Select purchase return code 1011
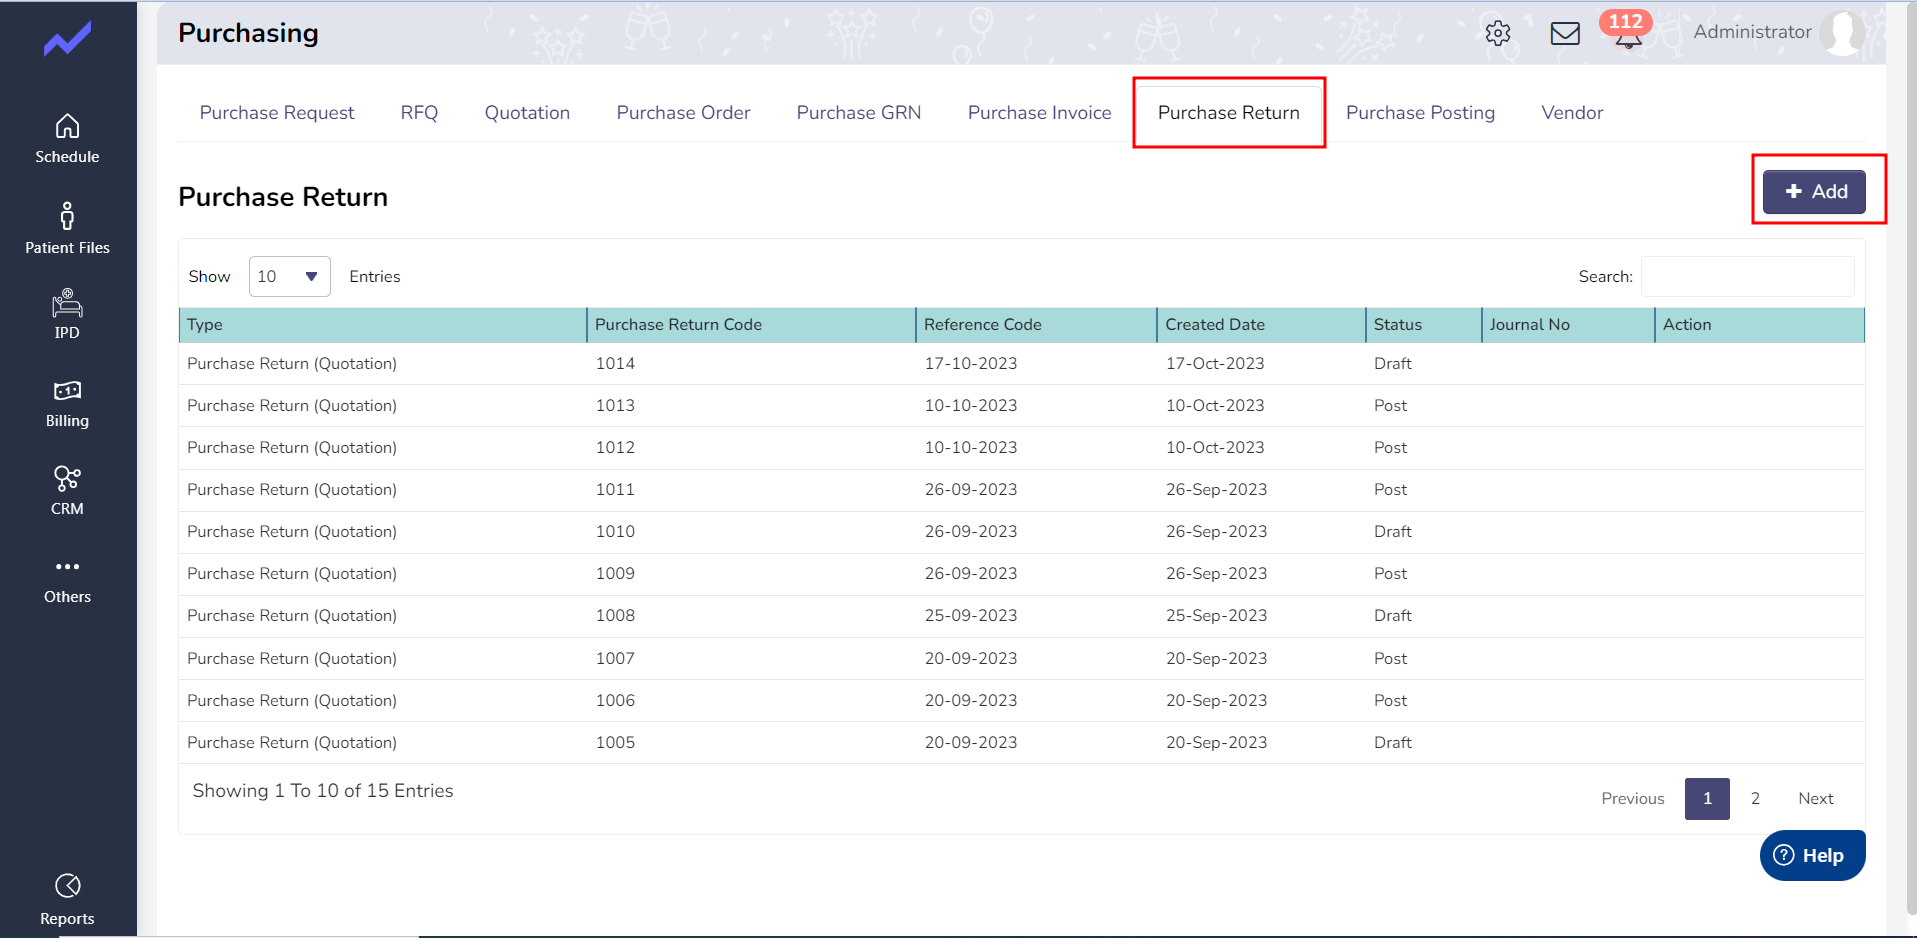The height and width of the screenshot is (938, 1917). tap(615, 490)
